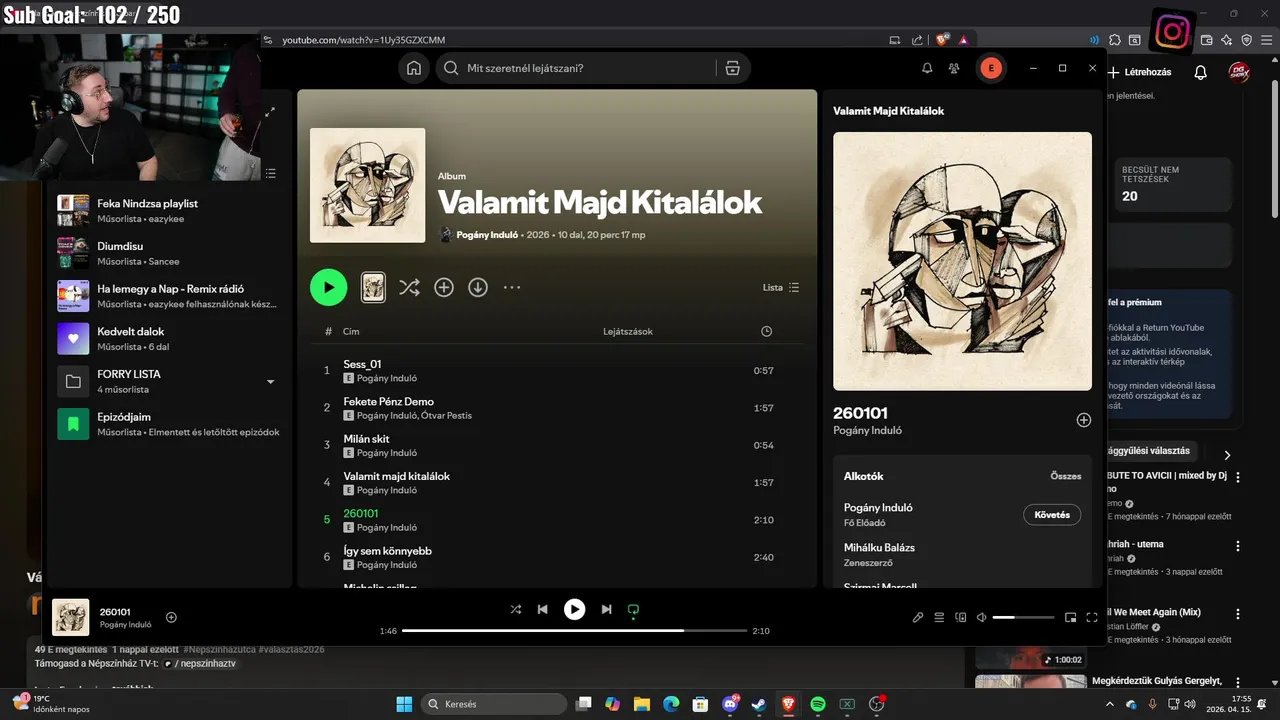Screen dimensions: 1280x720
Task: Show lyrics microphone icon
Action: (x=918, y=617)
